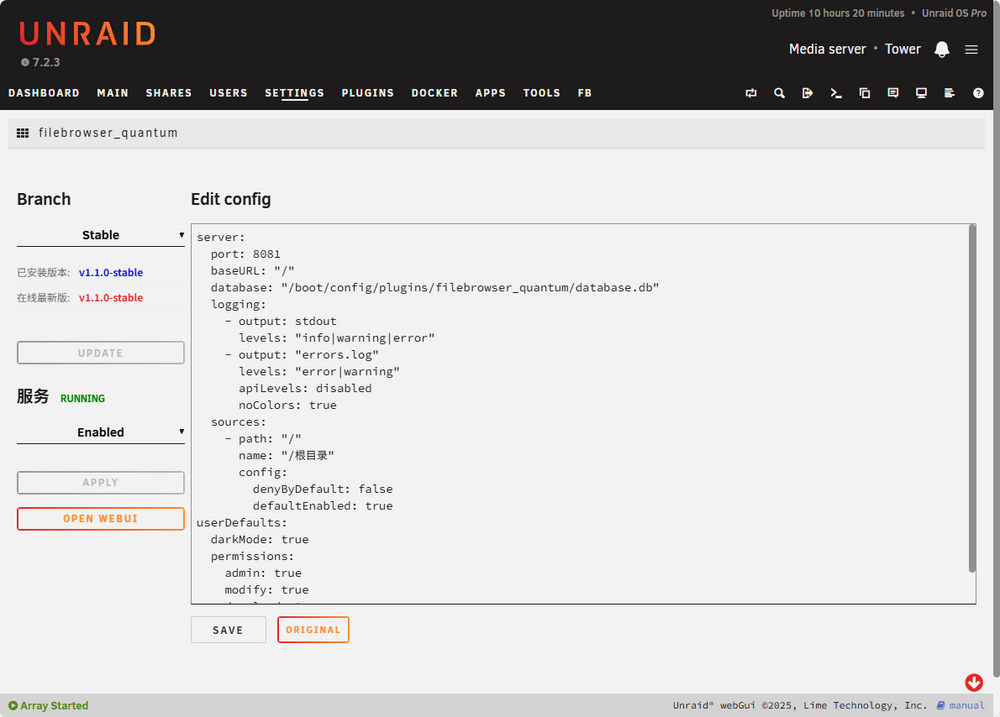Switch to the Tools tab

[x=542, y=93]
